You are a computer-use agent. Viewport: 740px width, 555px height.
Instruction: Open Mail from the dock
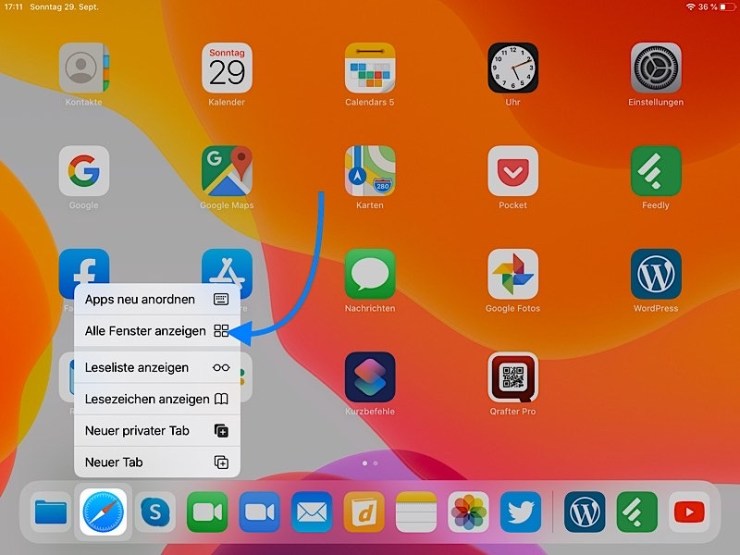point(311,512)
